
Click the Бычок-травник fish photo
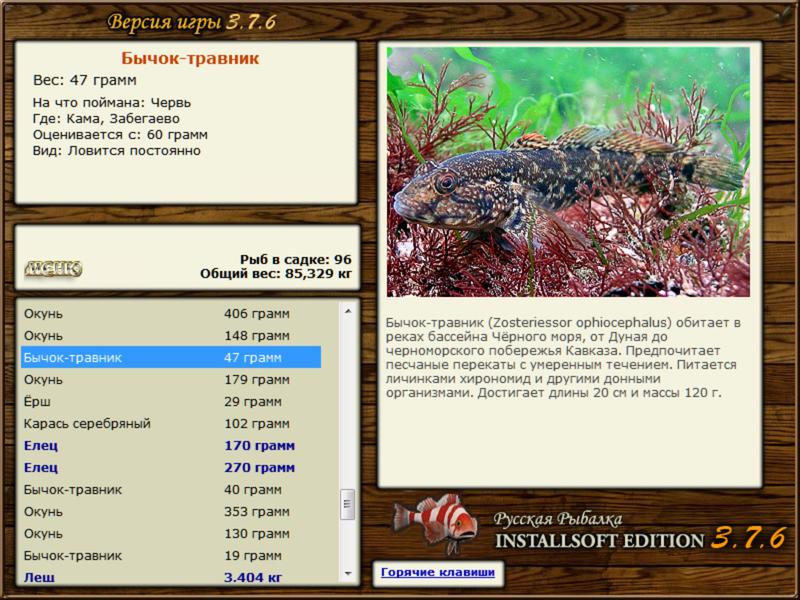[x=568, y=172]
